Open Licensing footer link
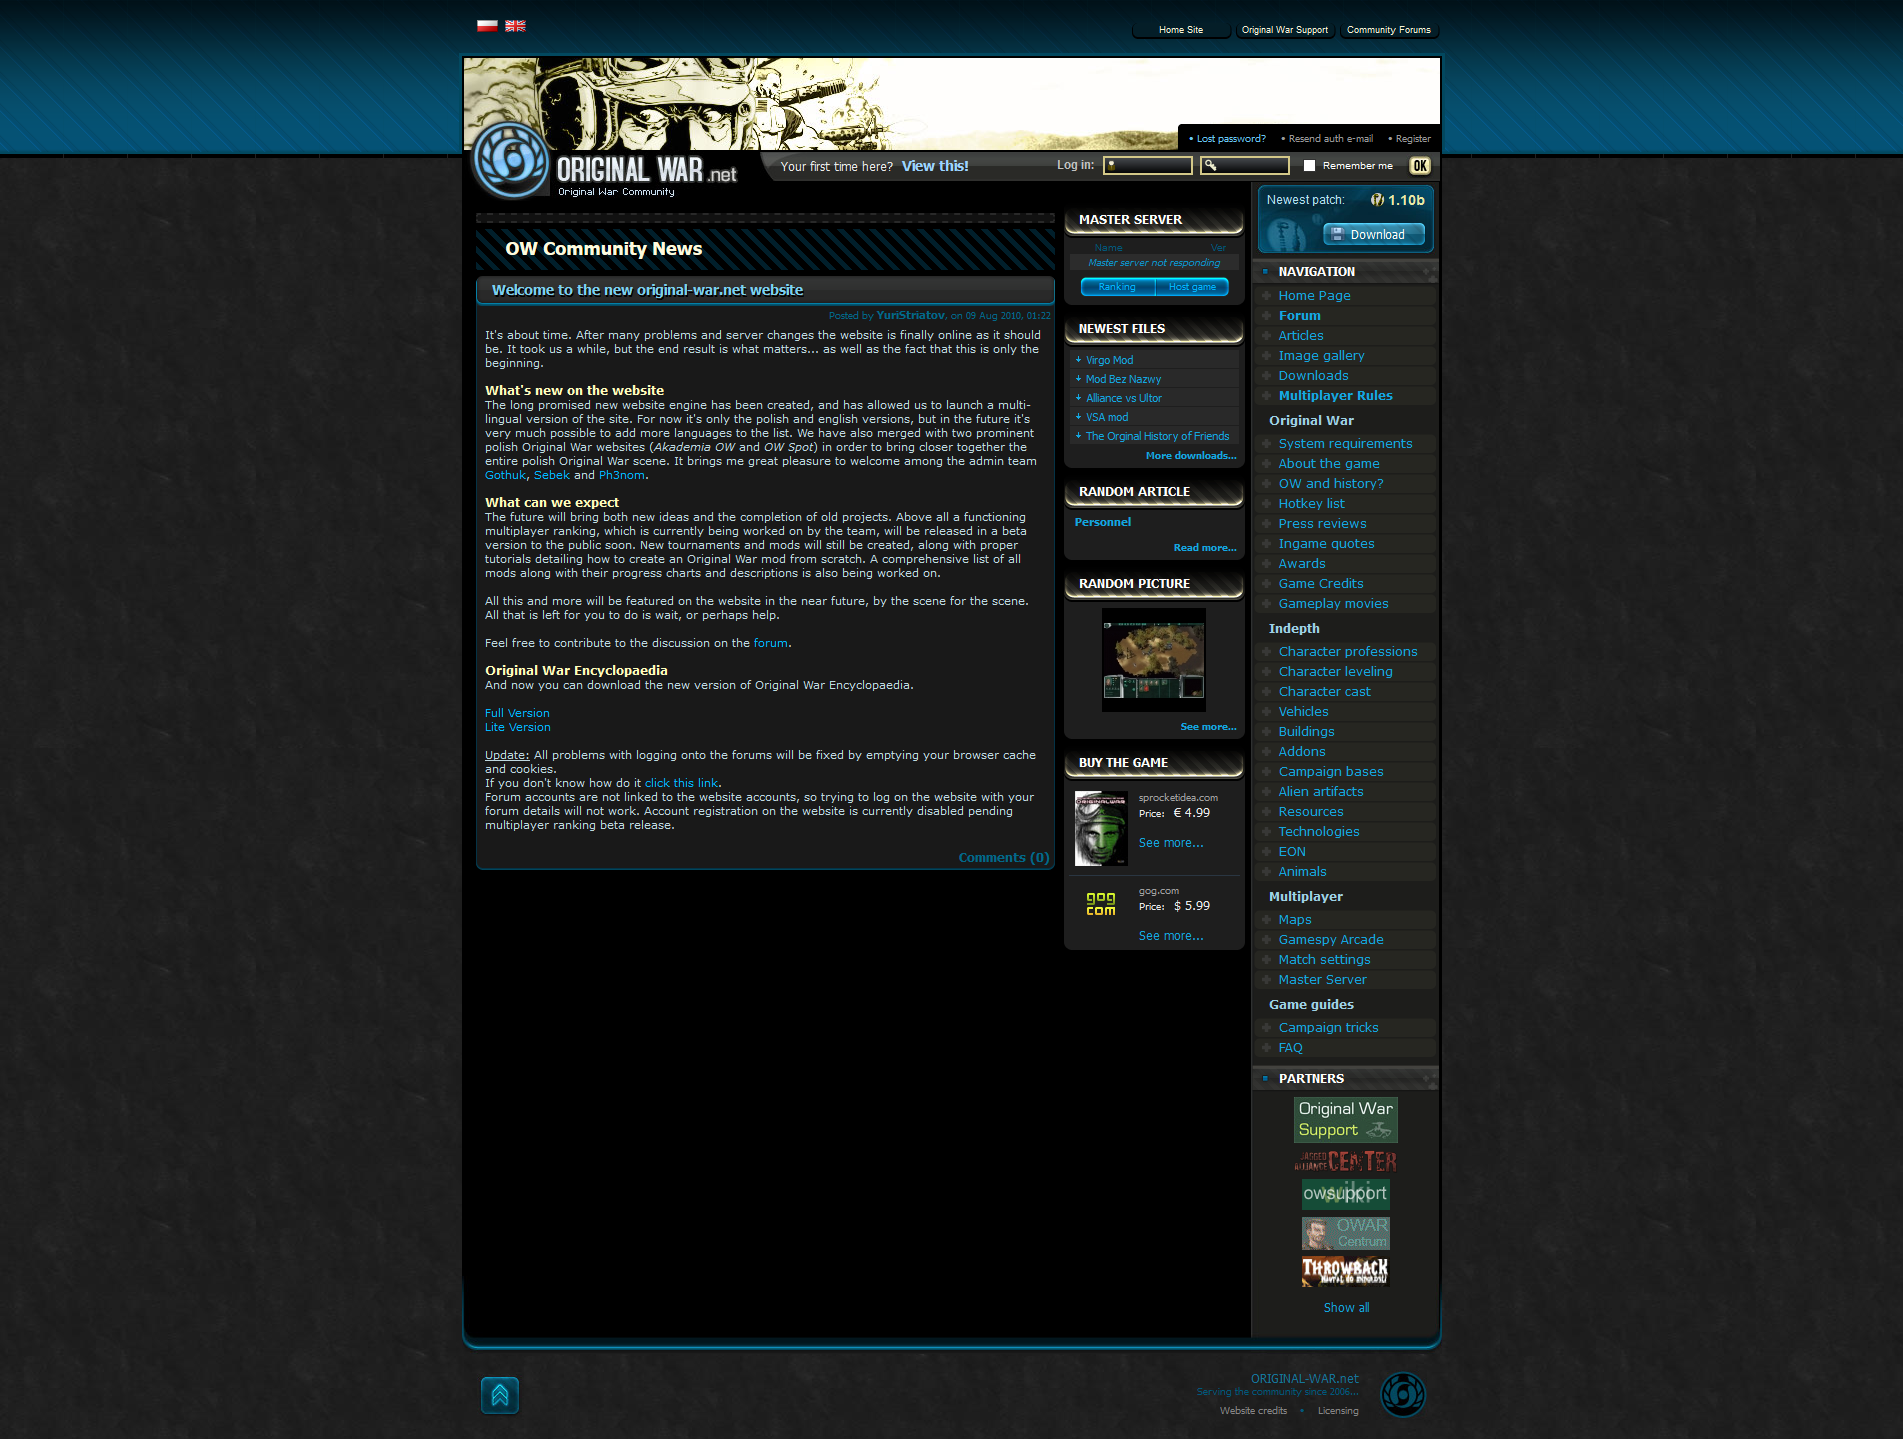Viewport: 1903px width, 1439px height. [1338, 1411]
